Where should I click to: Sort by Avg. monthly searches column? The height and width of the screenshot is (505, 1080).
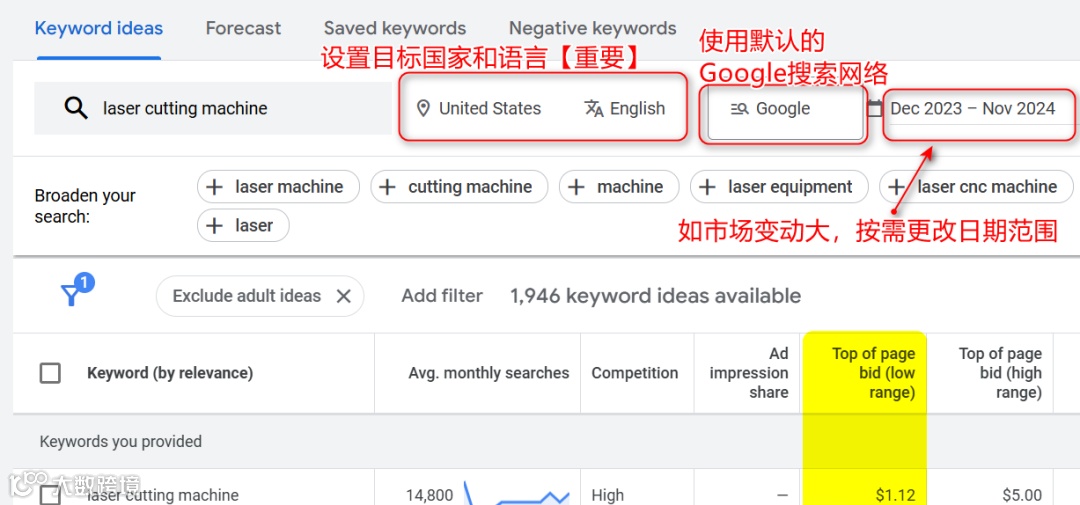tap(488, 373)
